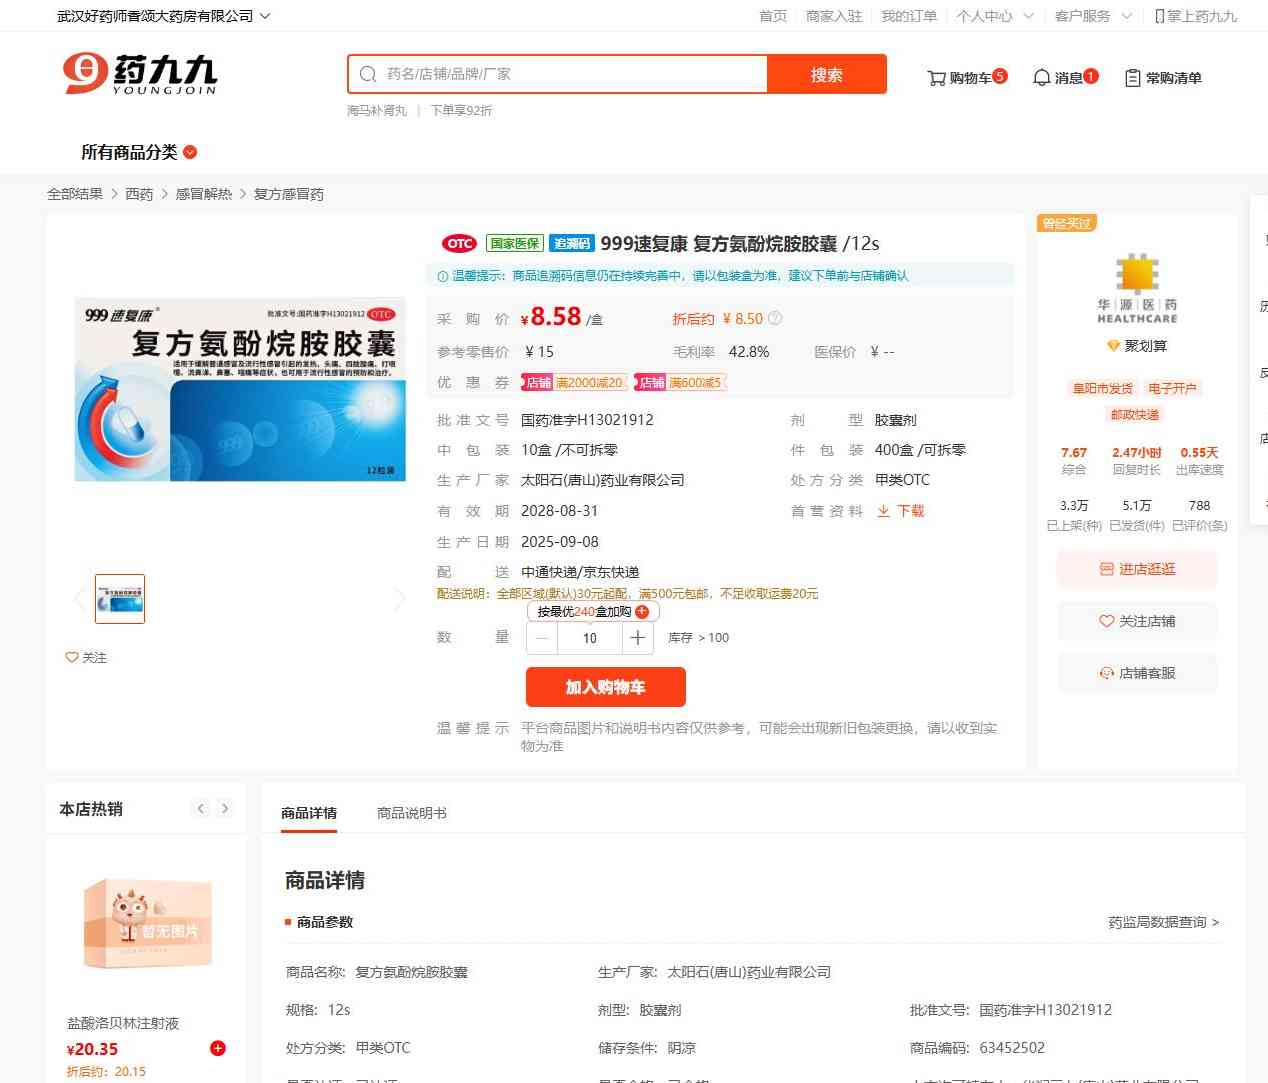Click the help icon beside discounted price
1268x1083 pixels.
point(775,319)
